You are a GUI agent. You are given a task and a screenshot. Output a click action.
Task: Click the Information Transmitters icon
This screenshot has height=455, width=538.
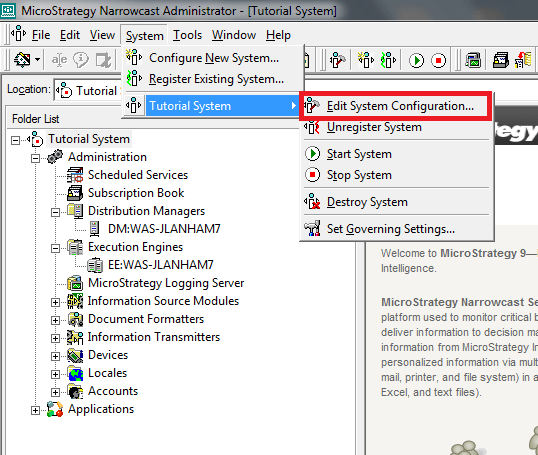[x=75, y=337]
